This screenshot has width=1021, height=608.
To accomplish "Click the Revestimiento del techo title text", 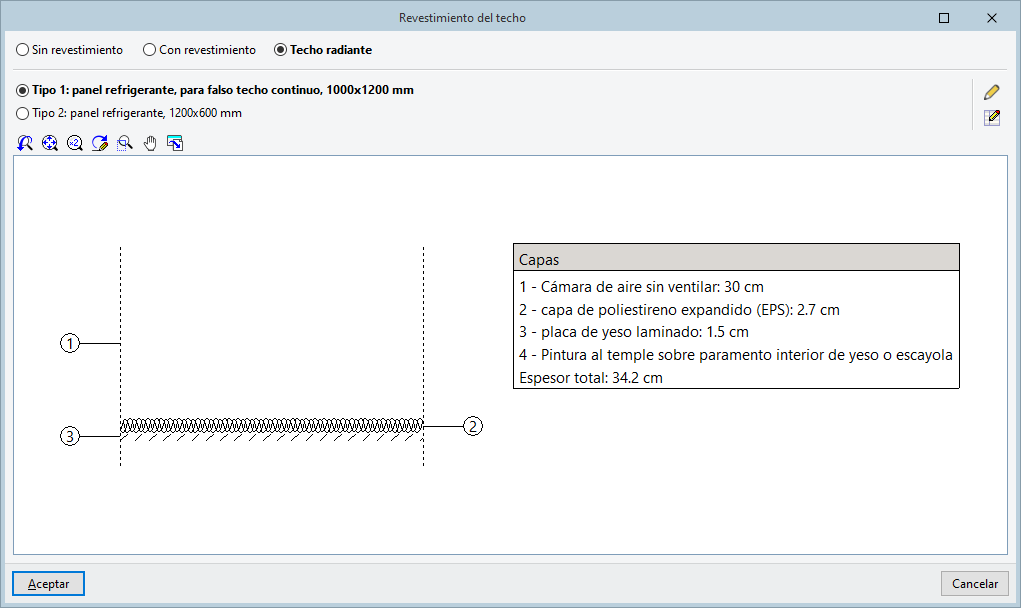I will click(462, 18).
